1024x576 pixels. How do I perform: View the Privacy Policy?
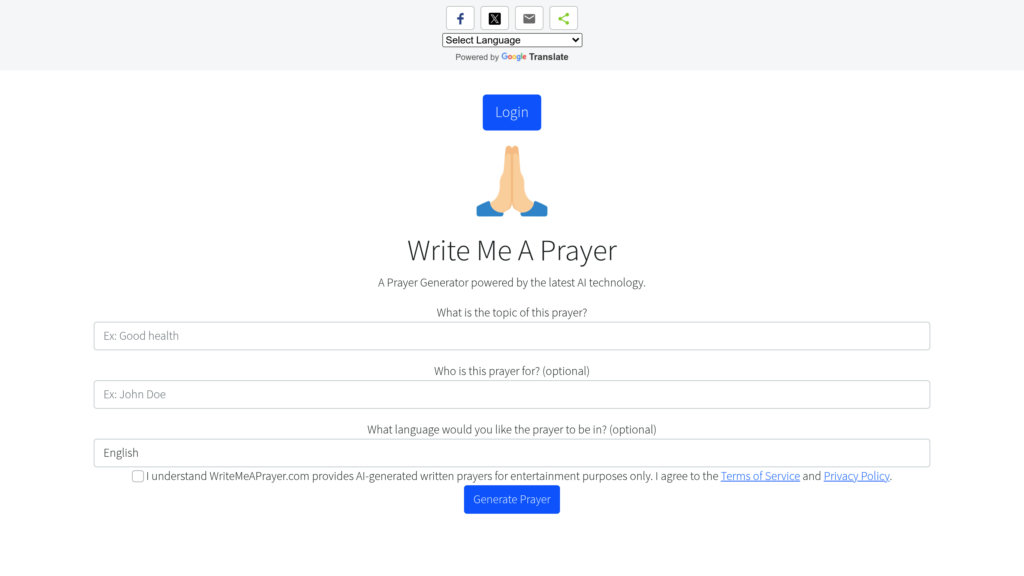point(856,476)
